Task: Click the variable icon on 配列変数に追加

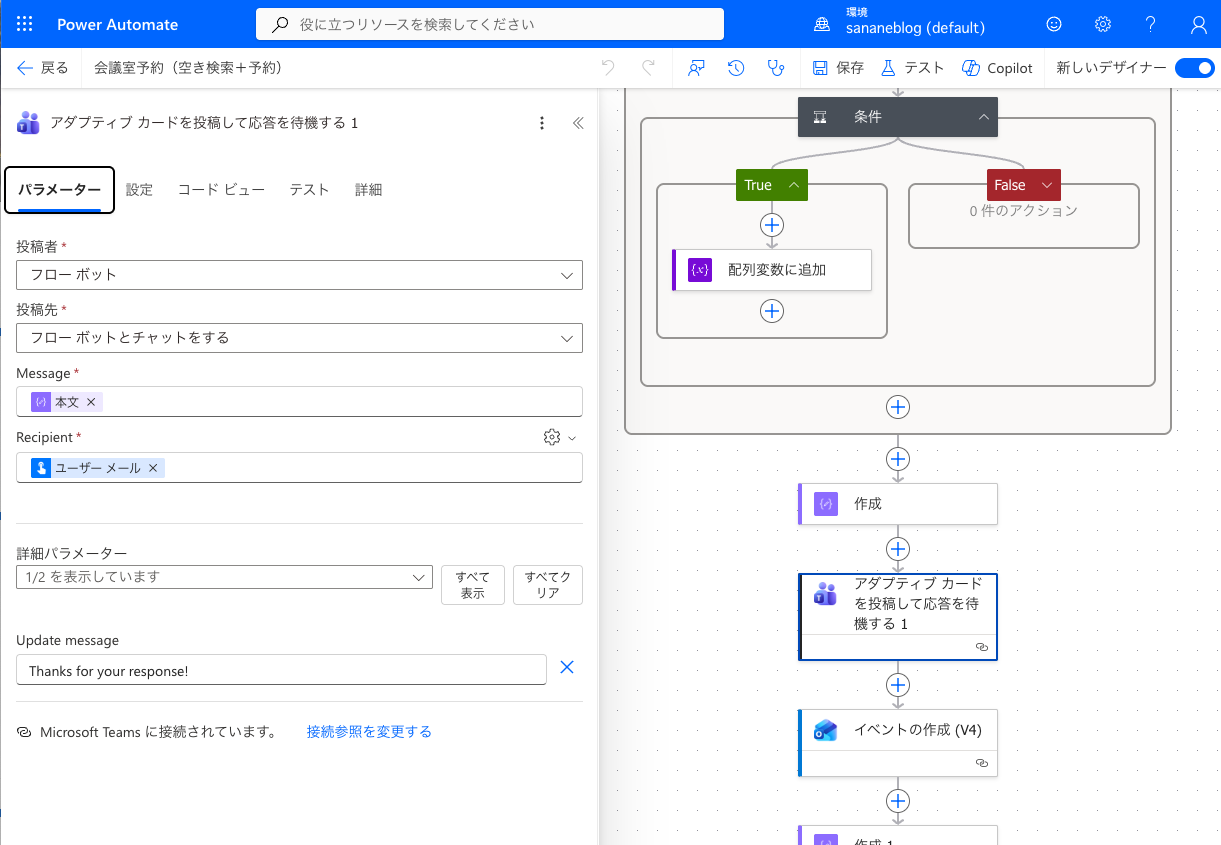Action: click(x=700, y=270)
